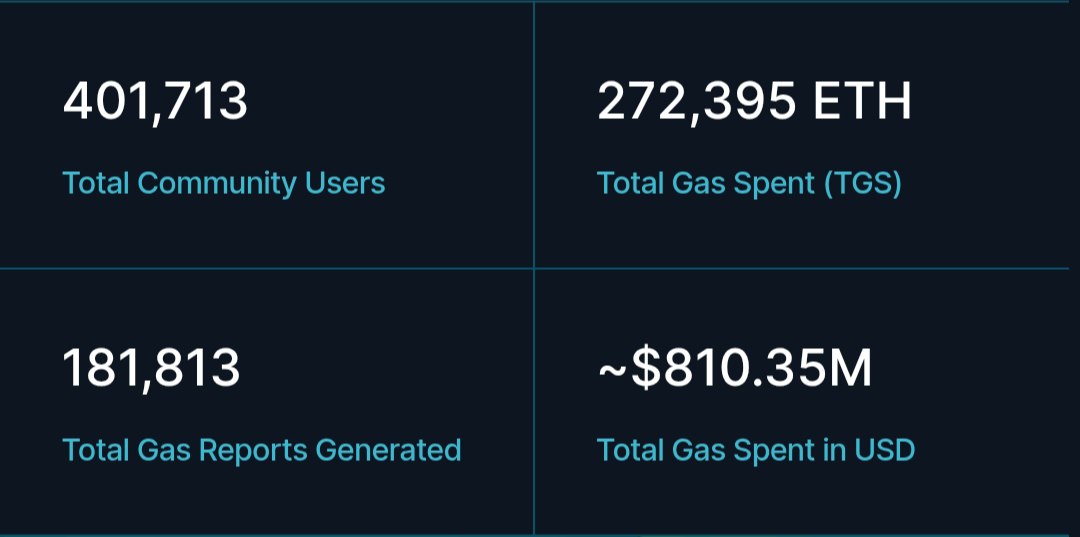Screen dimensions: 1080x537
Task: Open the Total Community Users label
Action: 223,183
